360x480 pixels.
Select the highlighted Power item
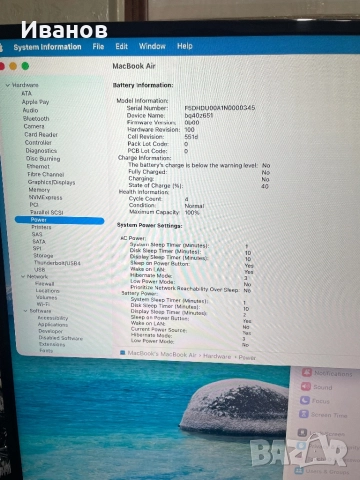pos(60,220)
